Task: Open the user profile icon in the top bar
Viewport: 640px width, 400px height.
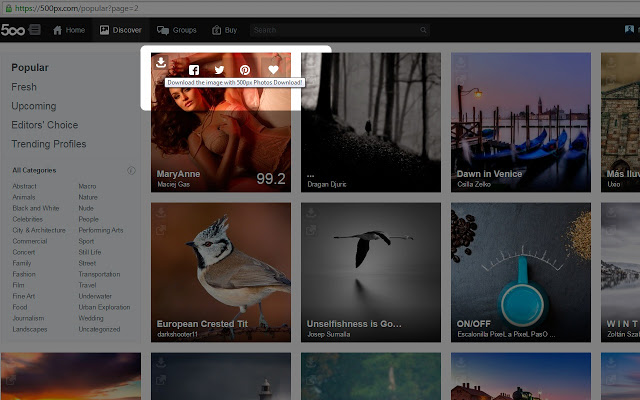Action: point(629,29)
